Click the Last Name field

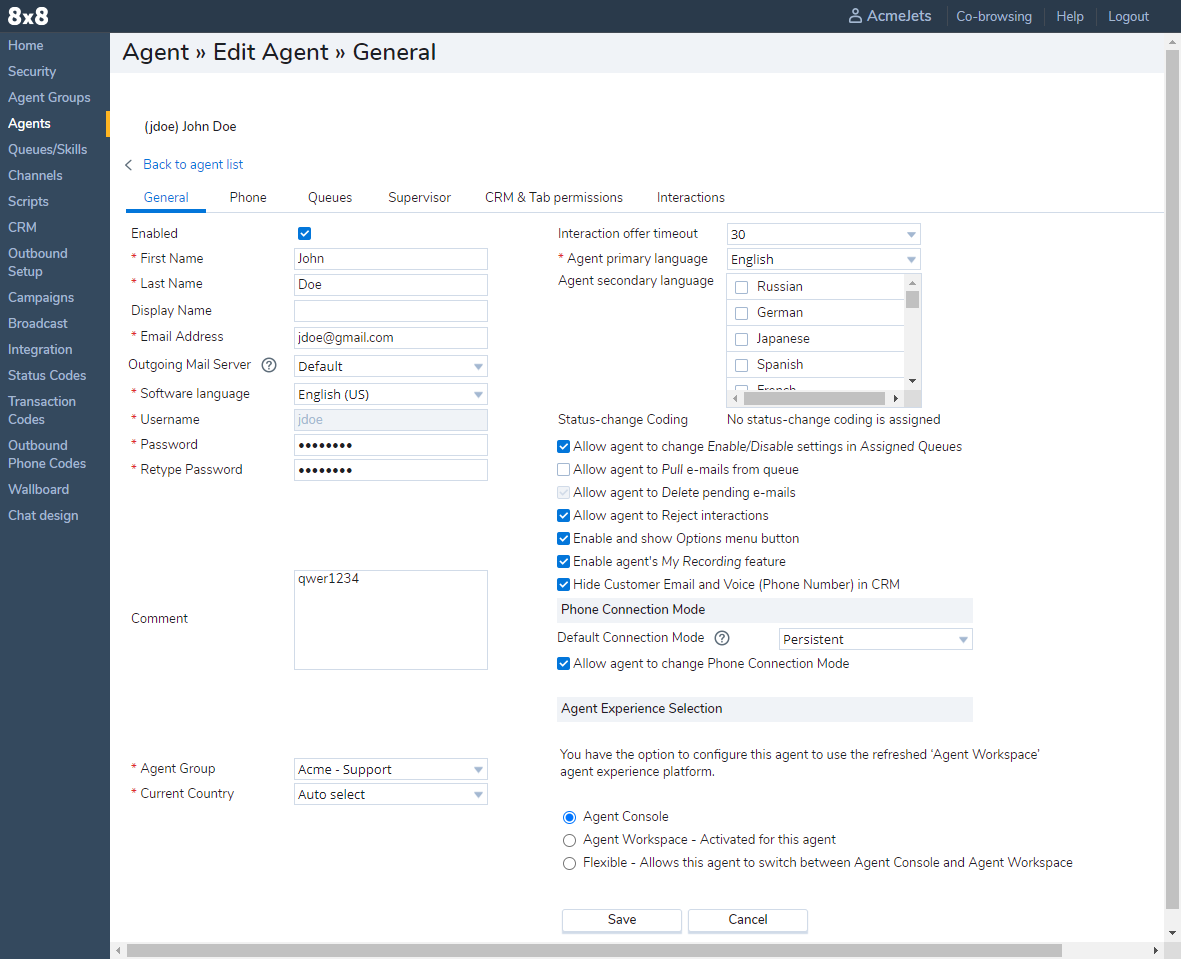[390, 284]
